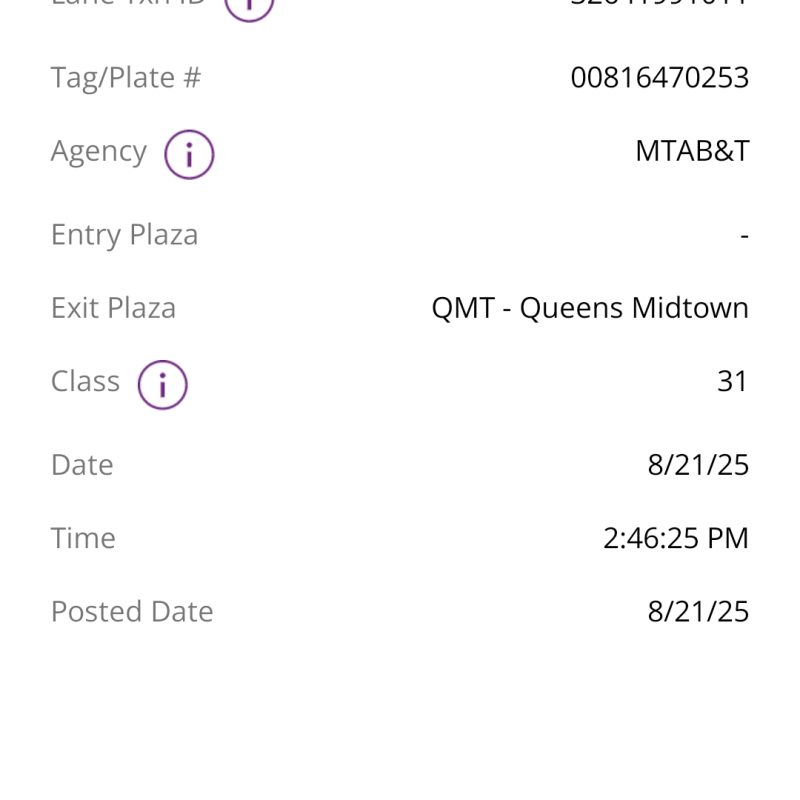Tap the class value 31
Screen dimensions: 800x800
coord(732,381)
